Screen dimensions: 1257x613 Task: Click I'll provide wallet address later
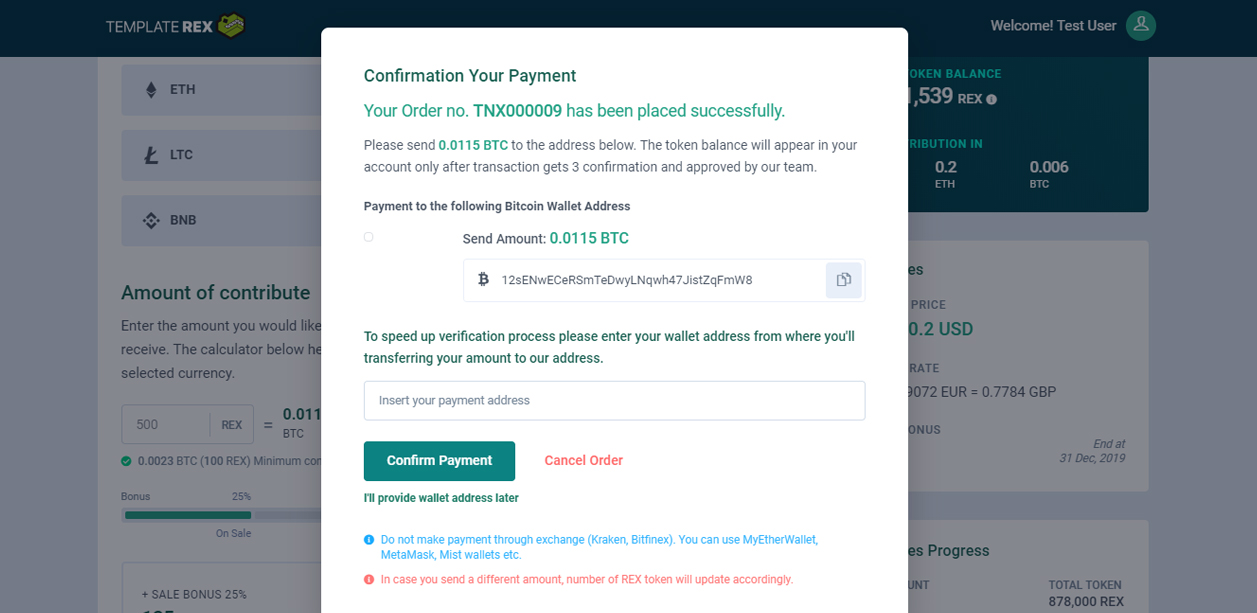(x=441, y=498)
